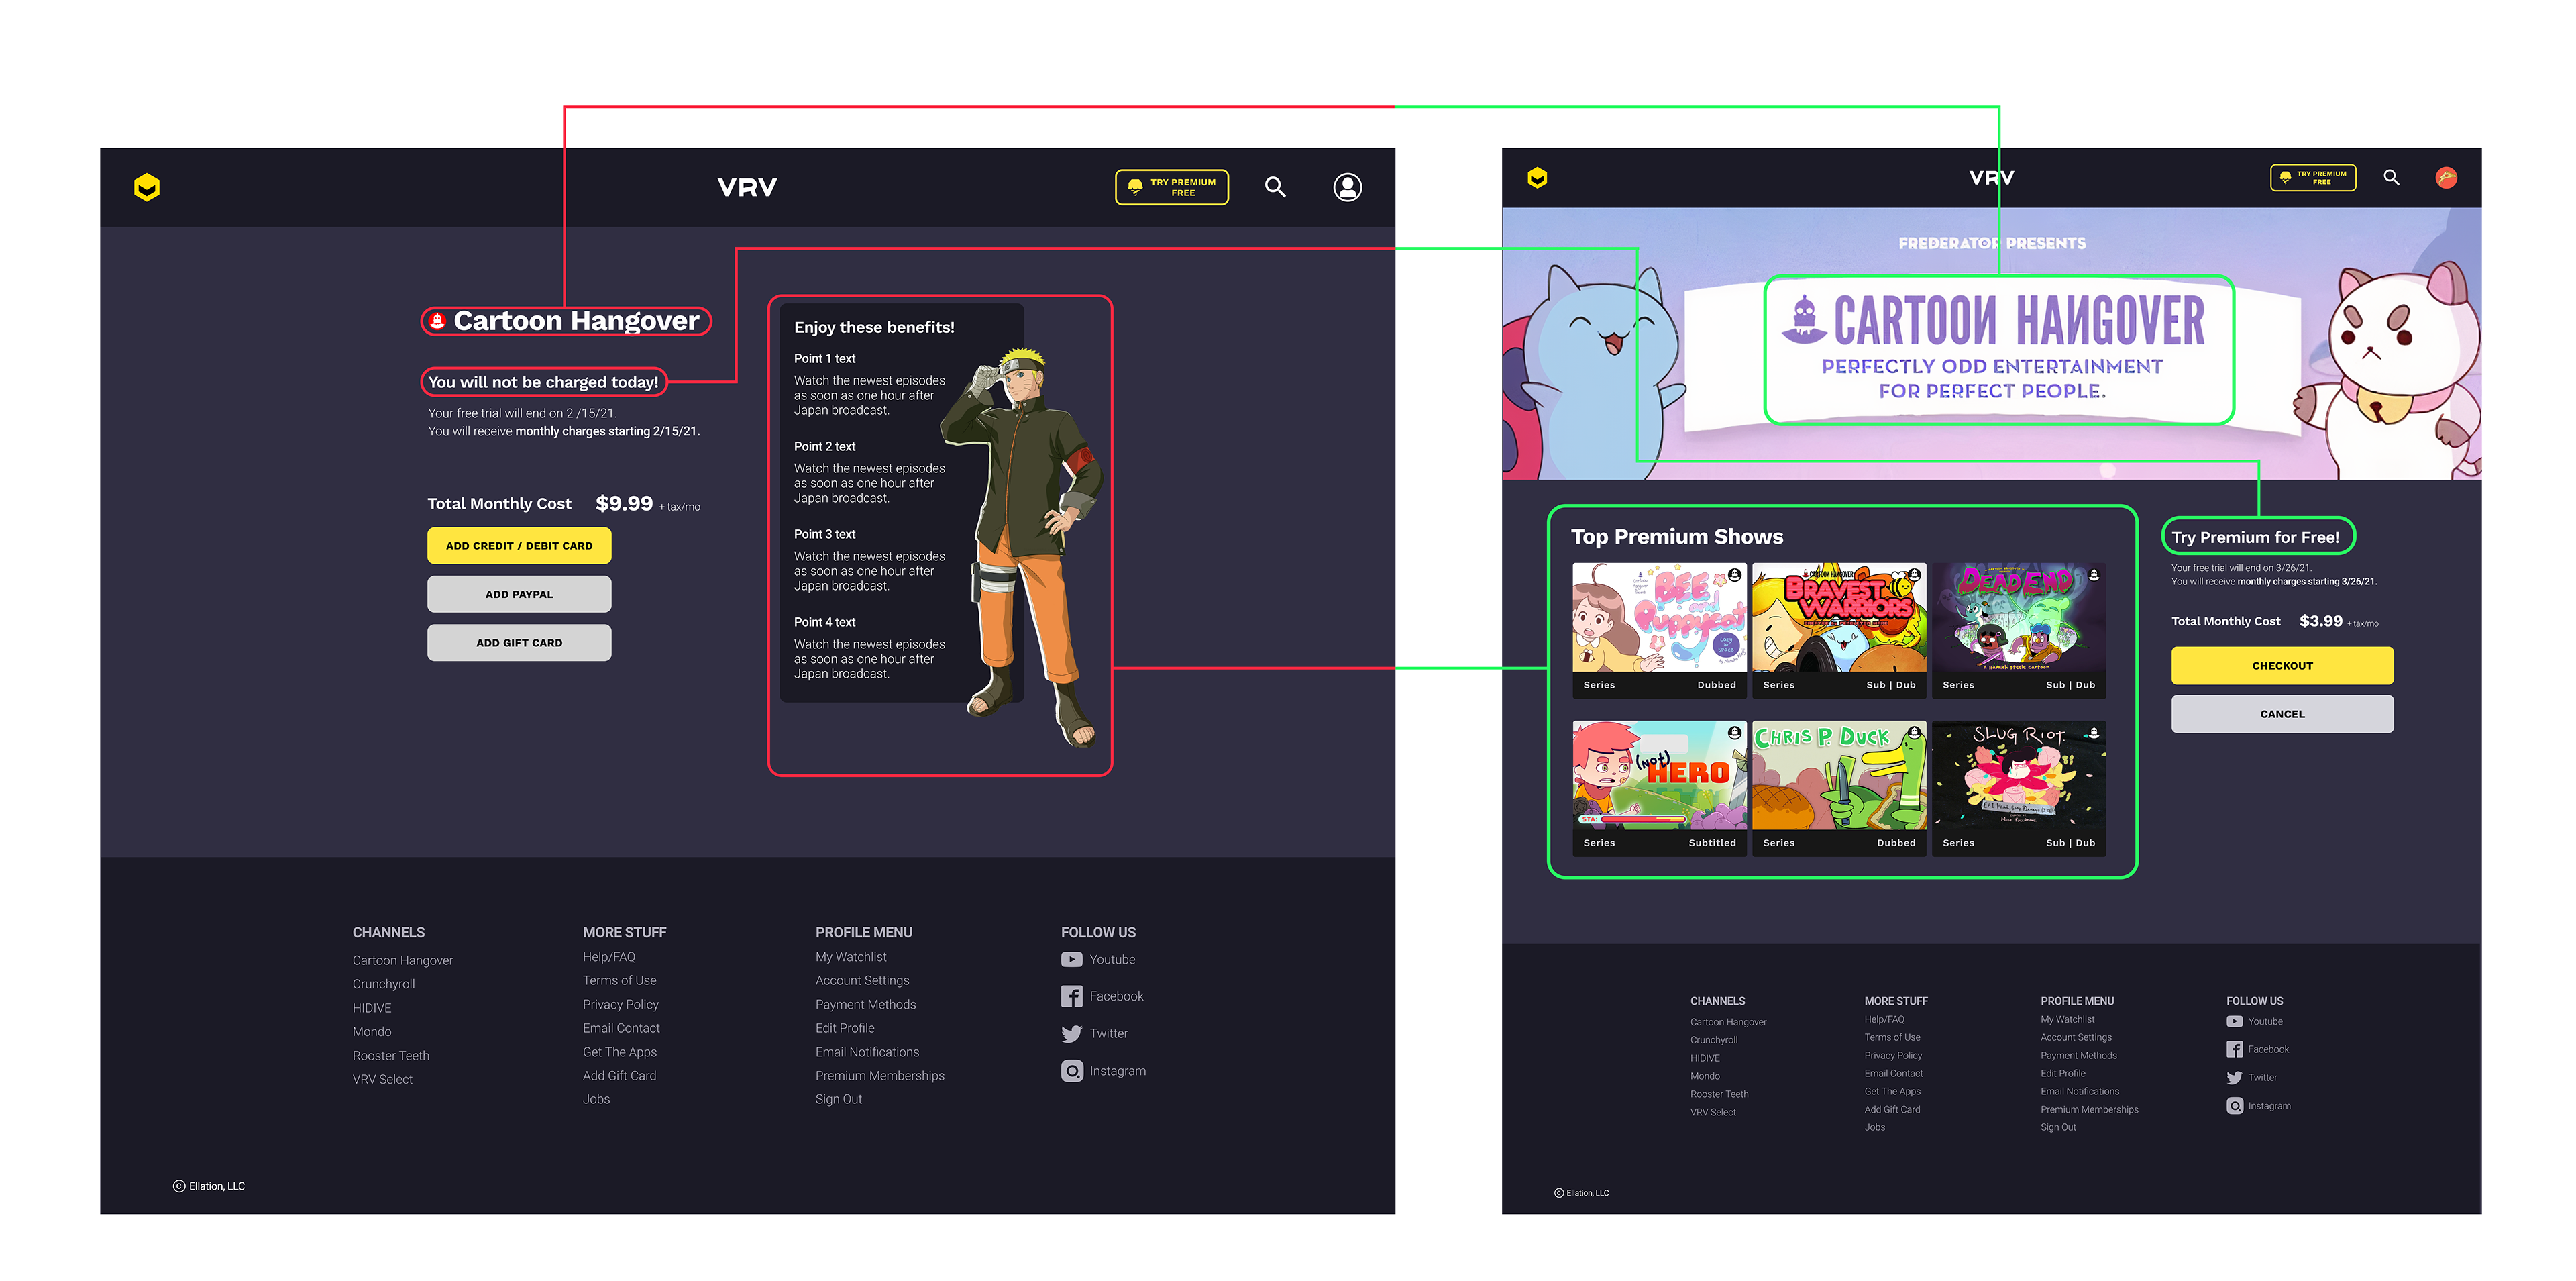Image resolution: width=2576 pixels, height=1281 pixels.
Task: Open Edit Profile in left footer profile menu
Action: coord(844,1029)
